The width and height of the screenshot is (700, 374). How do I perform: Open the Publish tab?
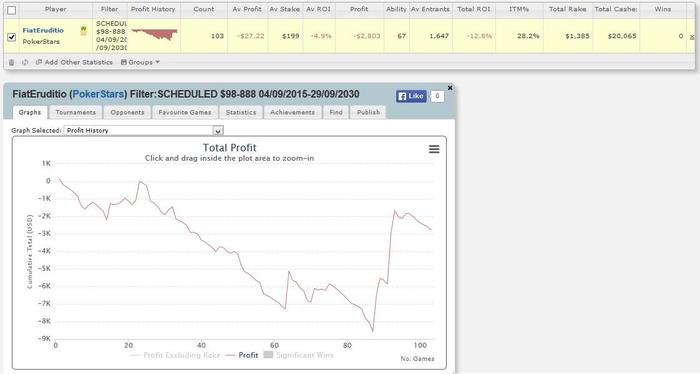pos(368,112)
